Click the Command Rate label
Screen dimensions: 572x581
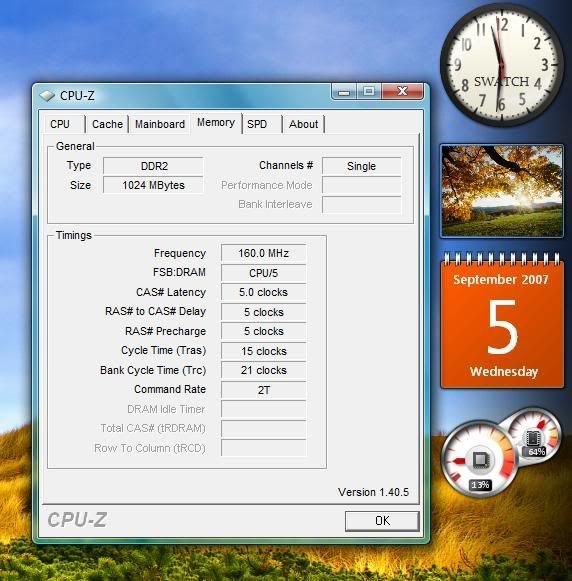(170, 389)
